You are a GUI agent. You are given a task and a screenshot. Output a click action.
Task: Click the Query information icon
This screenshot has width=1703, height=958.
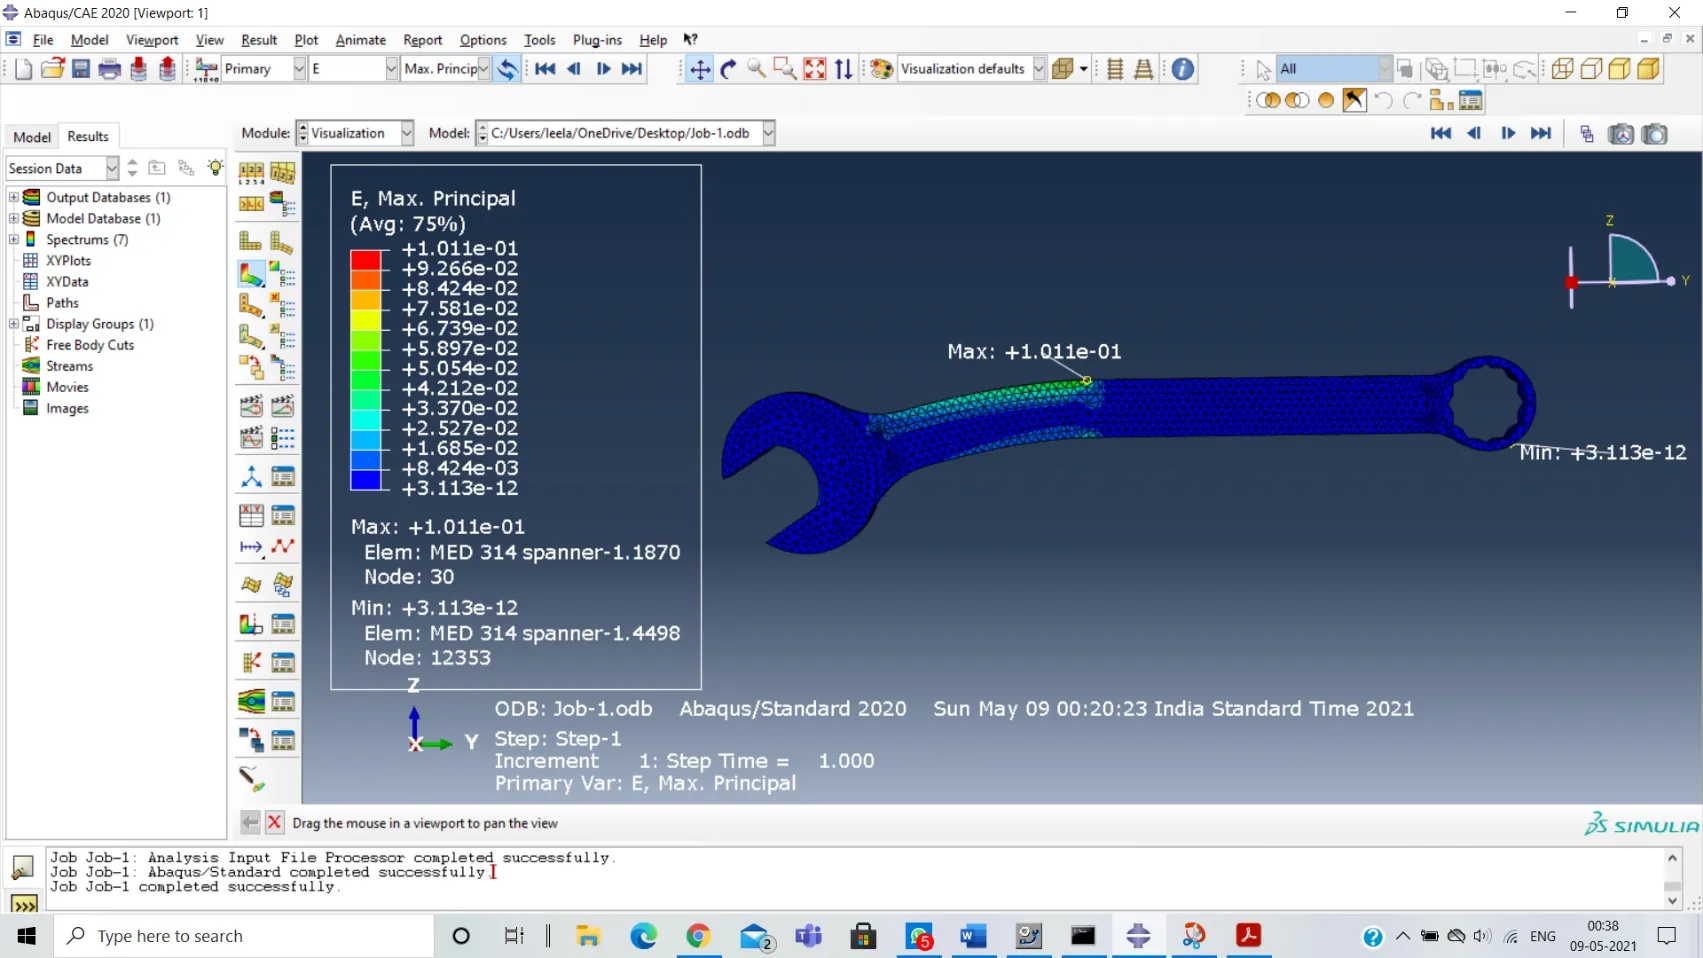1182,69
